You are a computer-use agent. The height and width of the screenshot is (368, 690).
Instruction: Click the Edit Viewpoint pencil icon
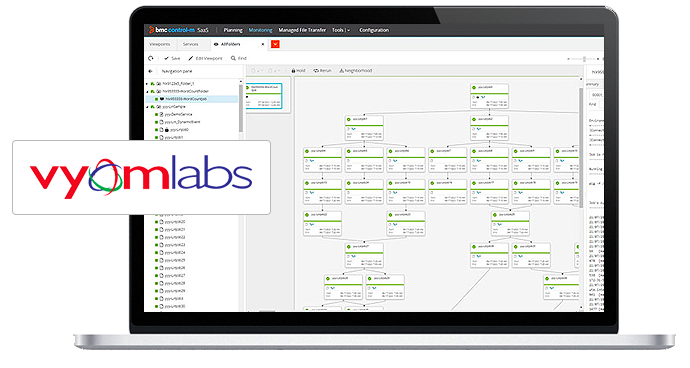point(191,58)
